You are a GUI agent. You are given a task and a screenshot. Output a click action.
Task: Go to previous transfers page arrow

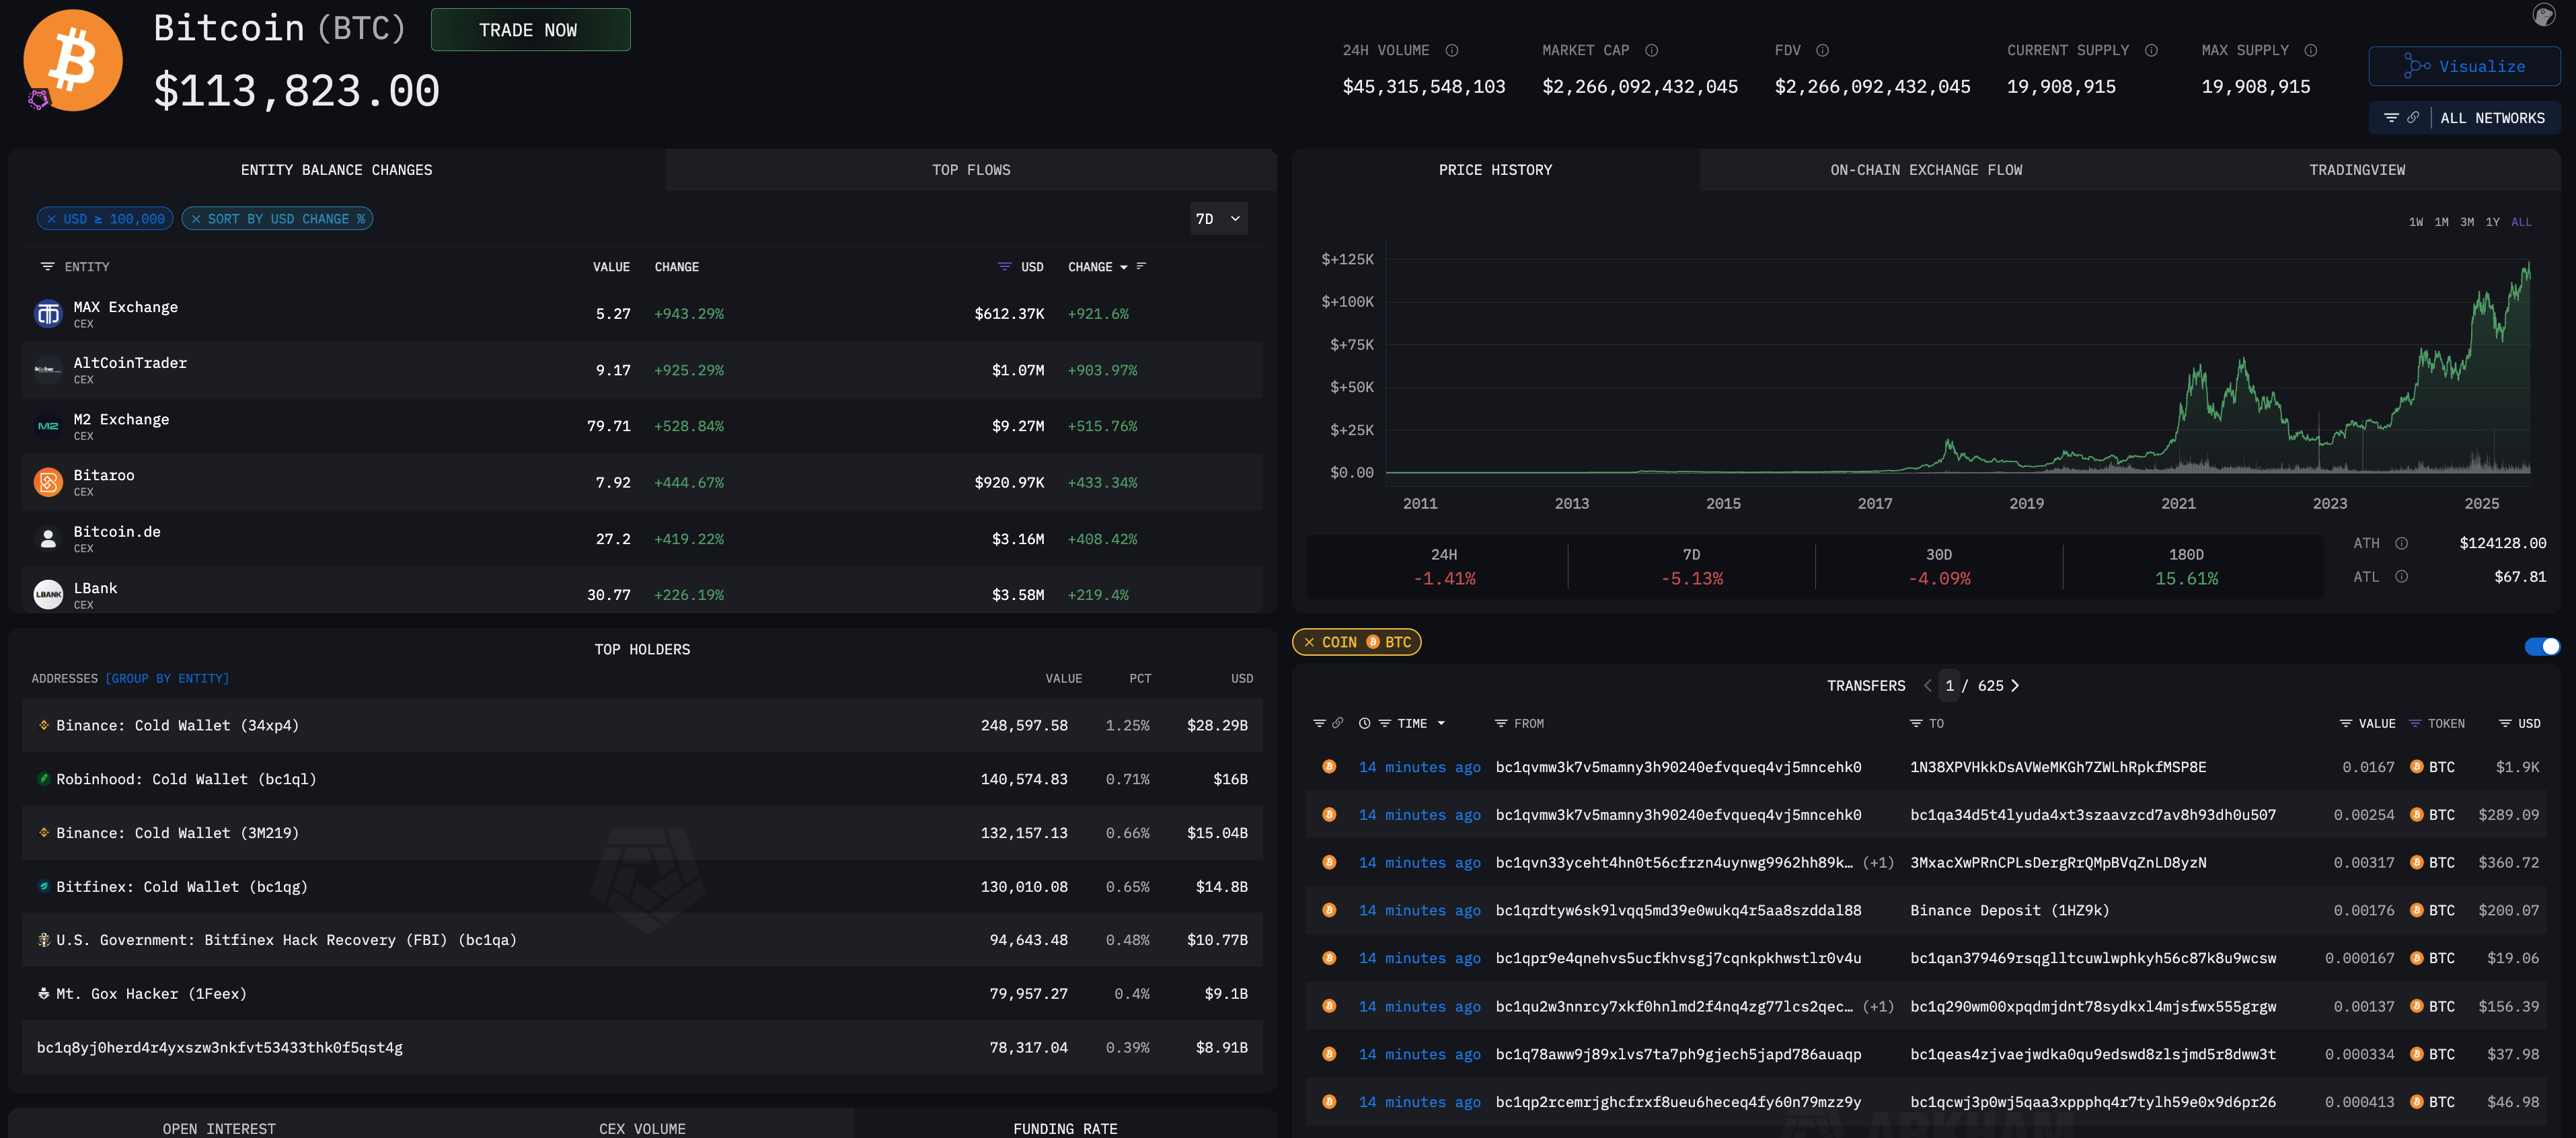click(x=1927, y=686)
